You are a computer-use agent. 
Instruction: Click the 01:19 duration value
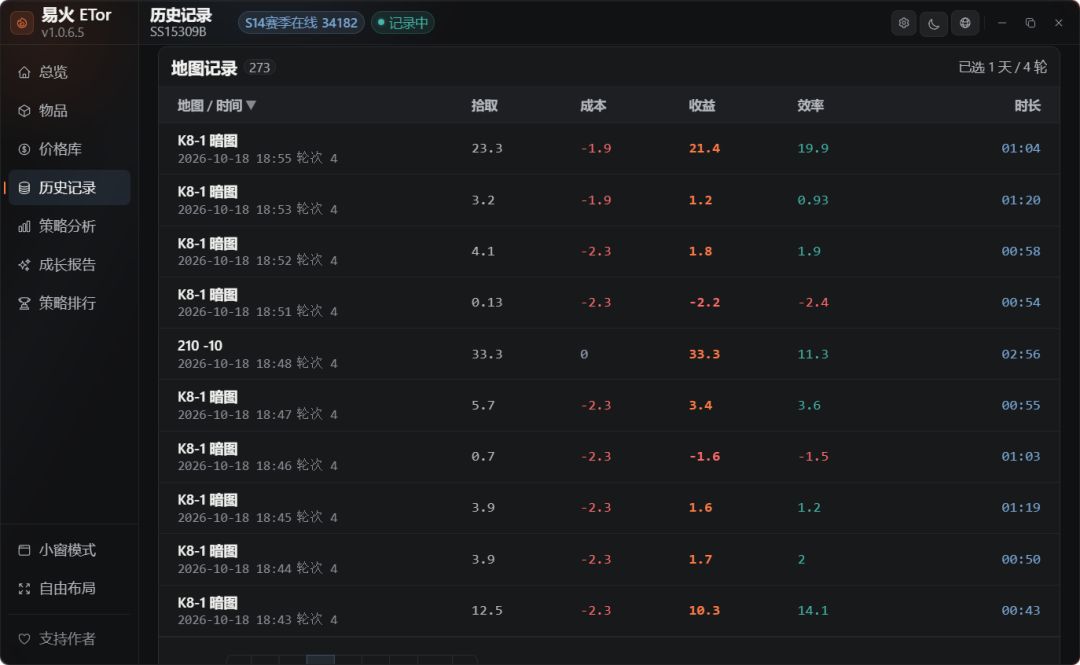(x=1021, y=507)
